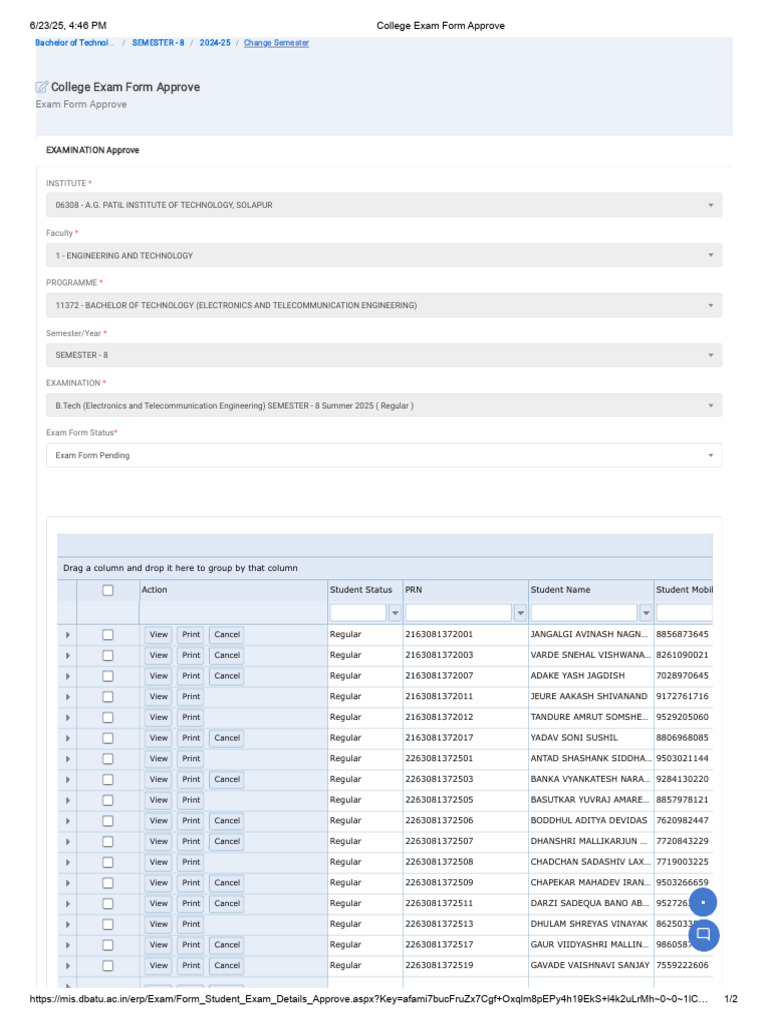
Task: Check the row for JANGALGI AVINASH
Action: (x=108, y=634)
